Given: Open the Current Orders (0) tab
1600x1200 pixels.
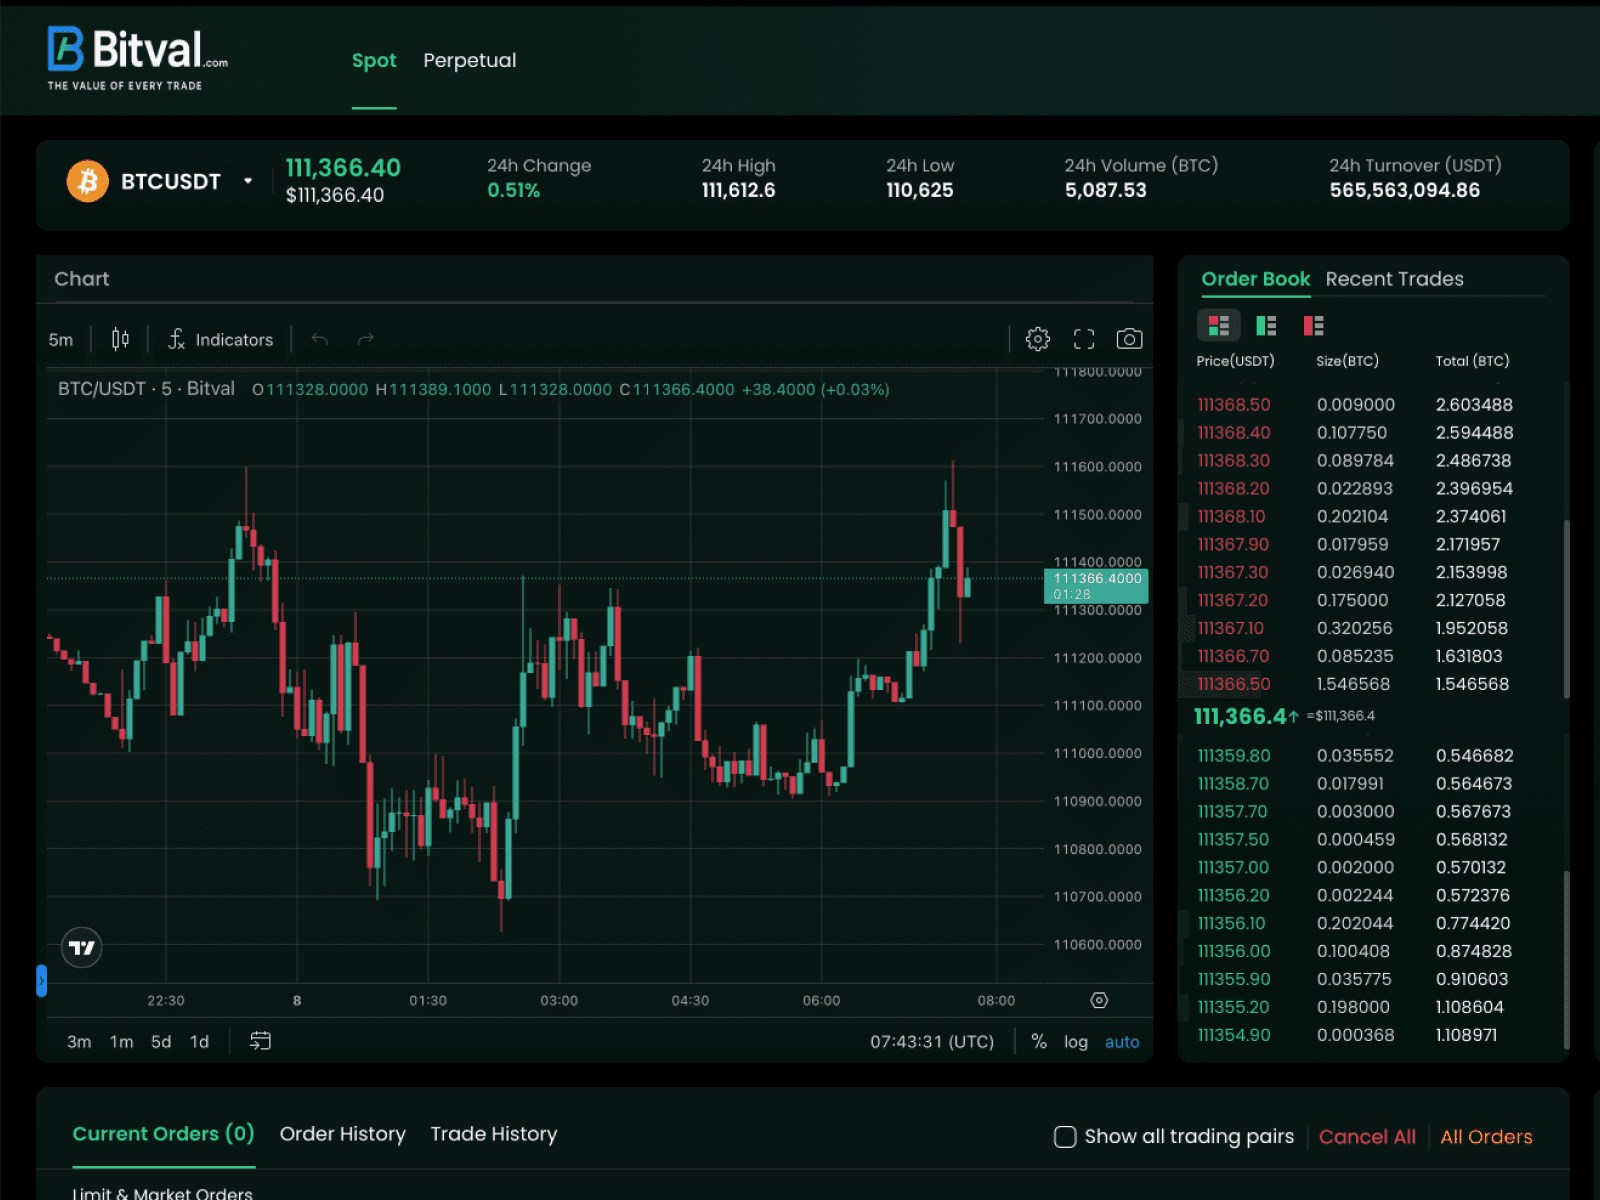Looking at the screenshot, I should (x=164, y=1134).
